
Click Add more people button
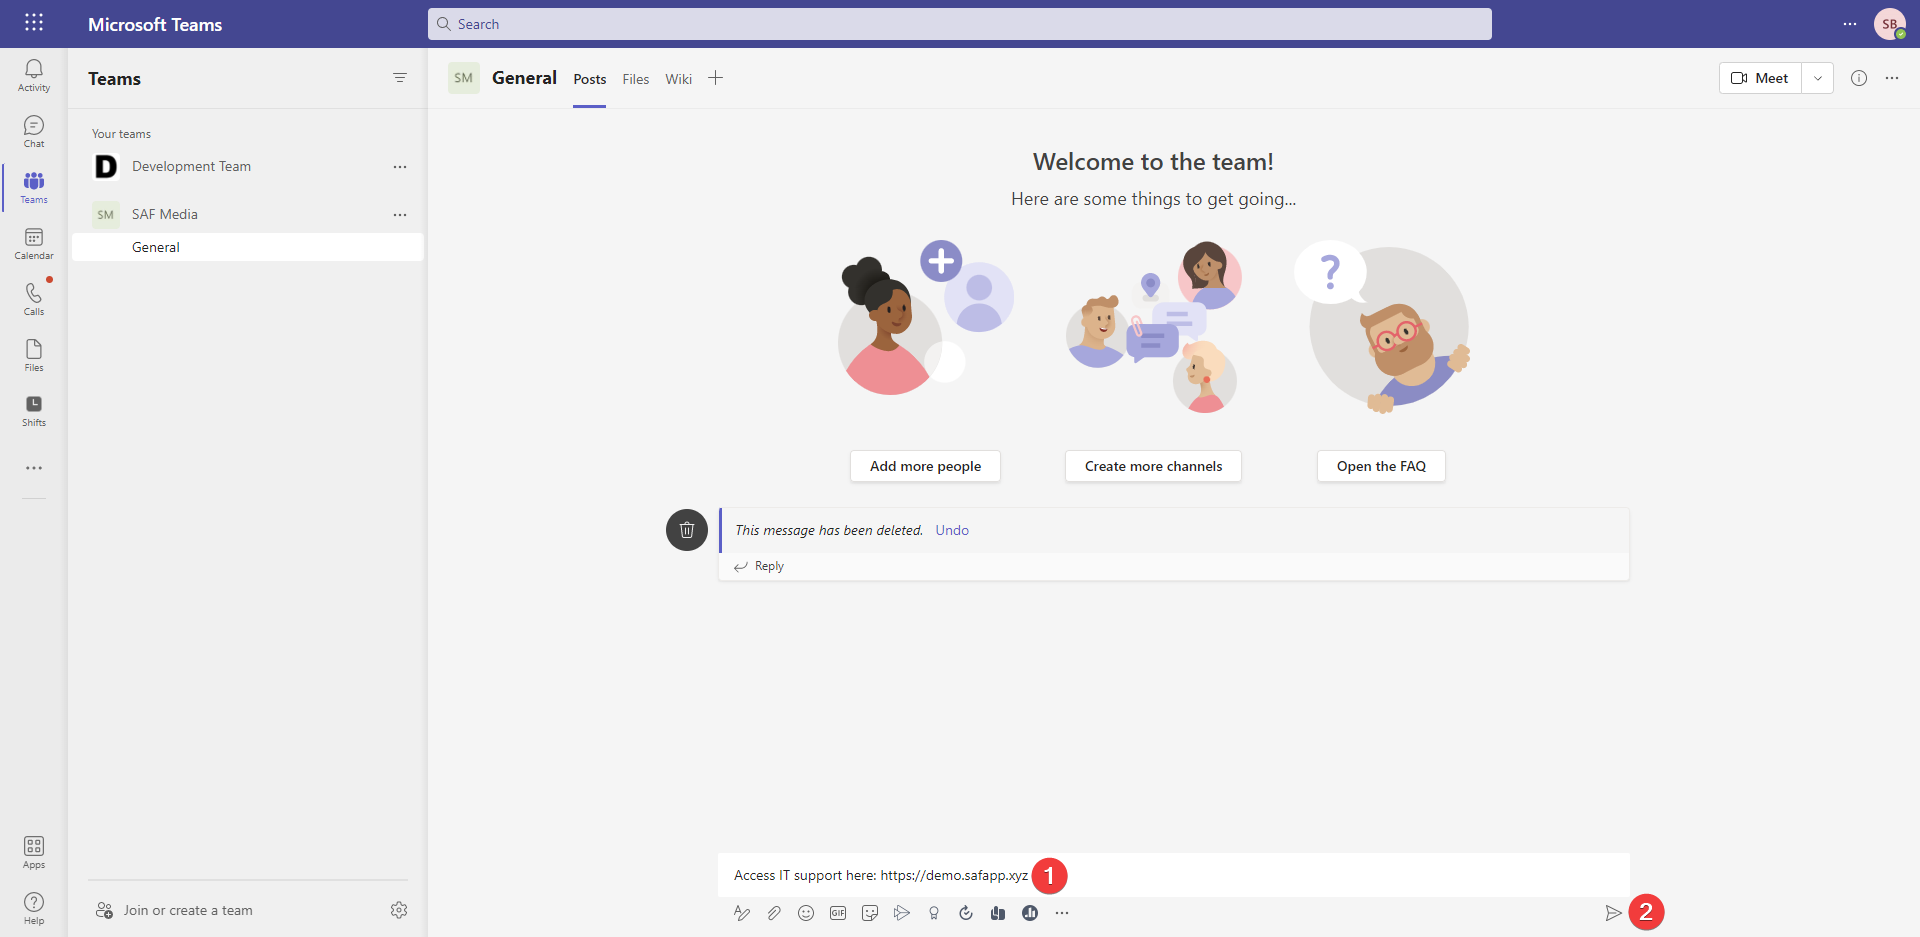pos(925,466)
